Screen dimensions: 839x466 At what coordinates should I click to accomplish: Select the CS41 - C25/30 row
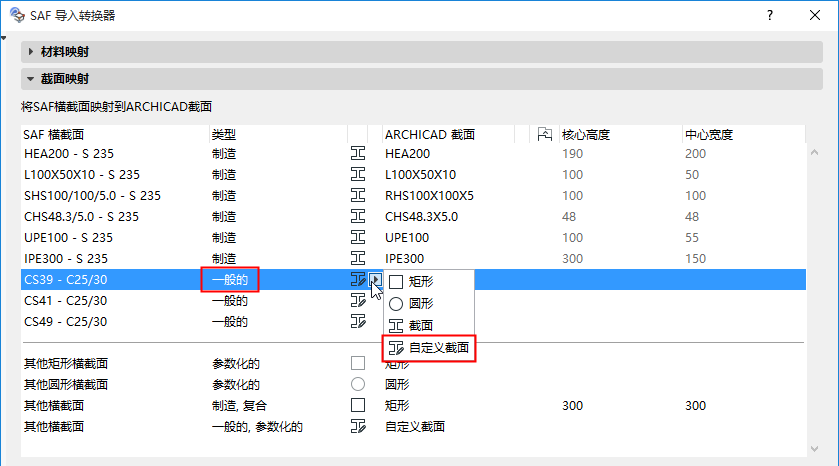pyautogui.click(x=413, y=300)
